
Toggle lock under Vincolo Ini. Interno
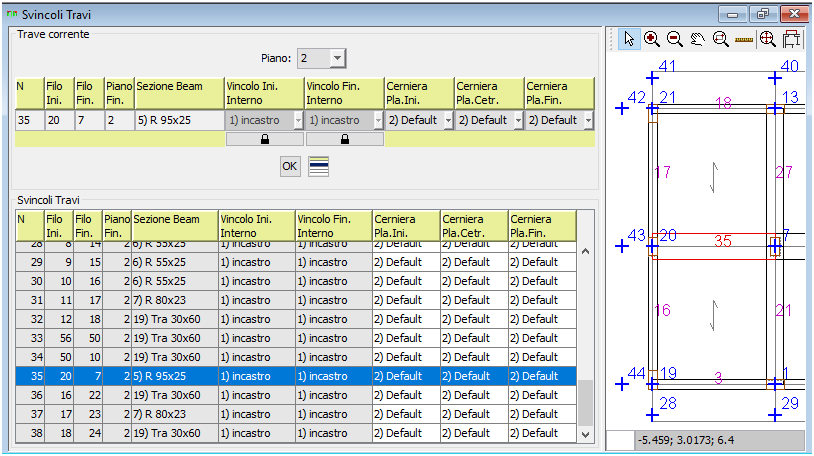[x=265, y=139]
